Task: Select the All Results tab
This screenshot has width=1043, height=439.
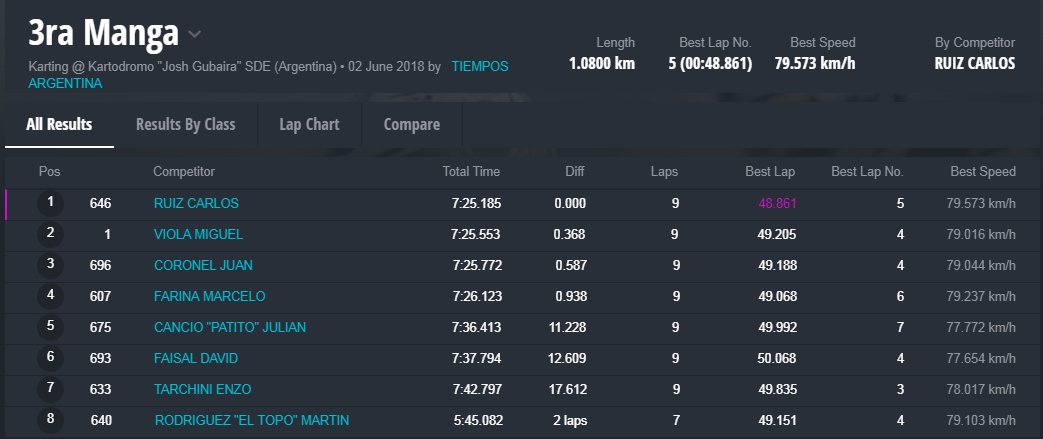Action: pyautogui.click(x=59, y=125)
